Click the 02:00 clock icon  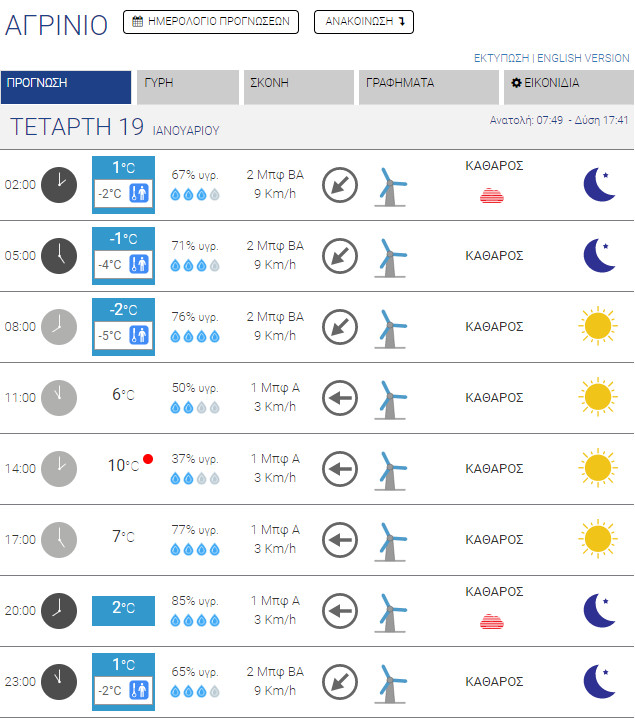(x=58, y=184)
